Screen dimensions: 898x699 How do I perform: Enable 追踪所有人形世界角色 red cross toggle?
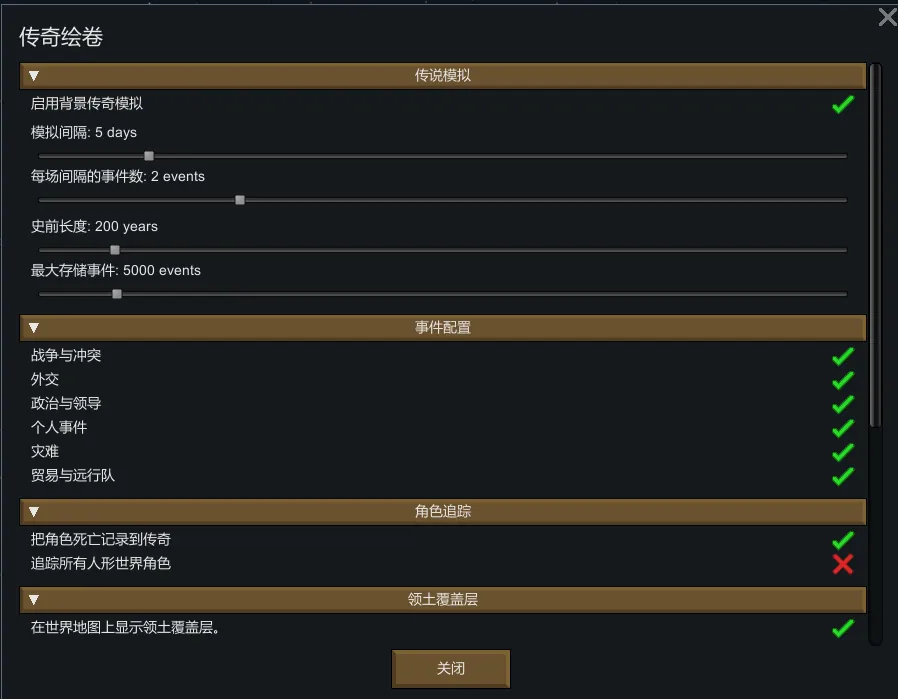843,564
